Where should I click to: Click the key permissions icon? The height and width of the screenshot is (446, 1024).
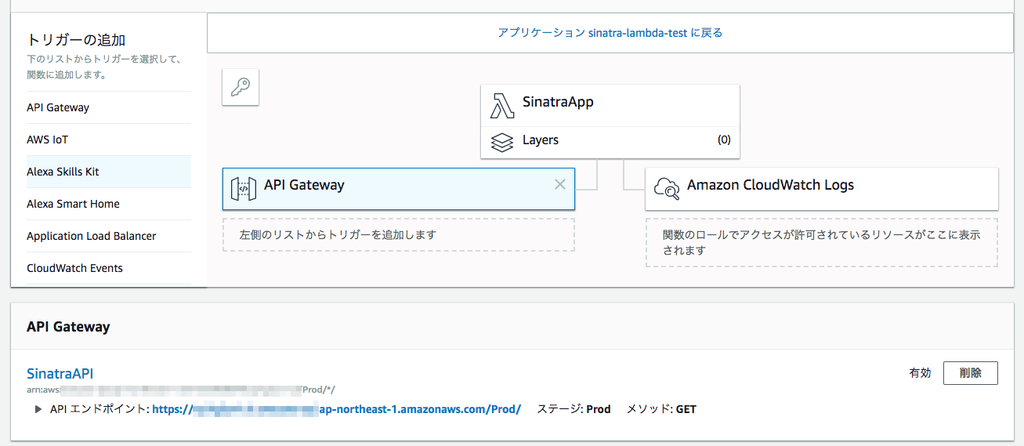pos(241,87)
